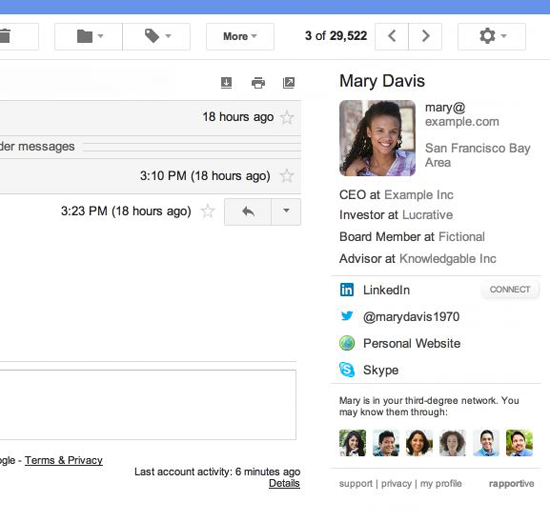Open the More menu
Viewport: 550px width, 522px height.
click(x=240, y=36)
